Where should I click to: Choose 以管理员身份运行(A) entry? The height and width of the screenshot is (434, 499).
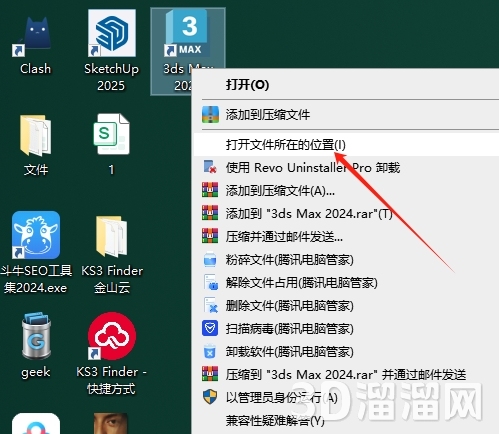pyautogui.click(x=346, y=397)
